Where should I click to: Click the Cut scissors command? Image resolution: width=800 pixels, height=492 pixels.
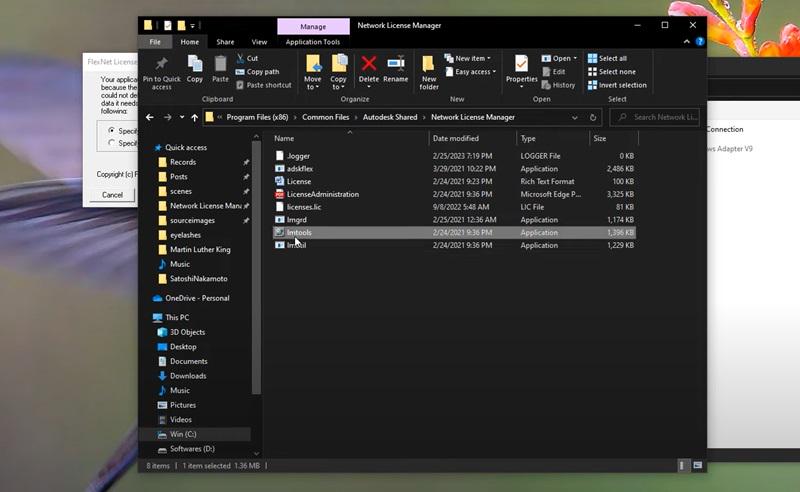pos(247,58)
